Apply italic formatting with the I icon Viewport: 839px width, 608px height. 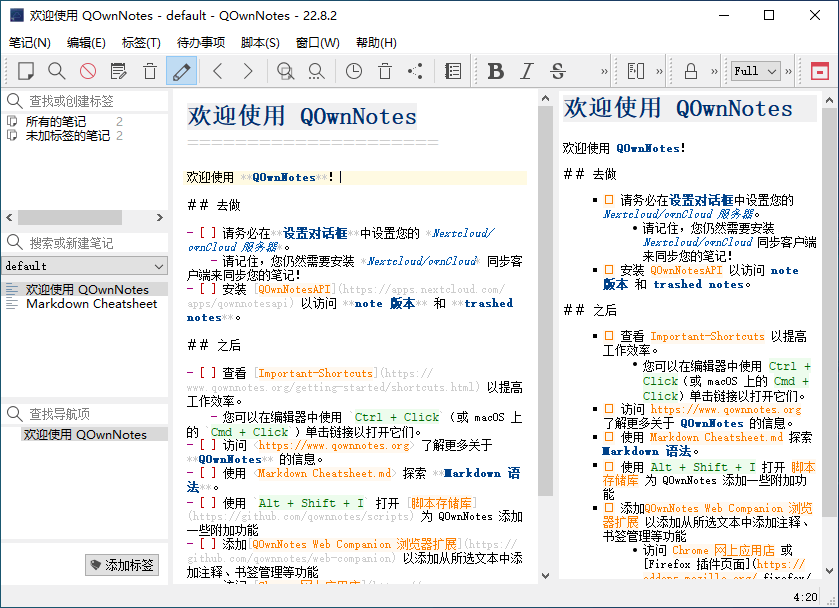coord(527,71)
